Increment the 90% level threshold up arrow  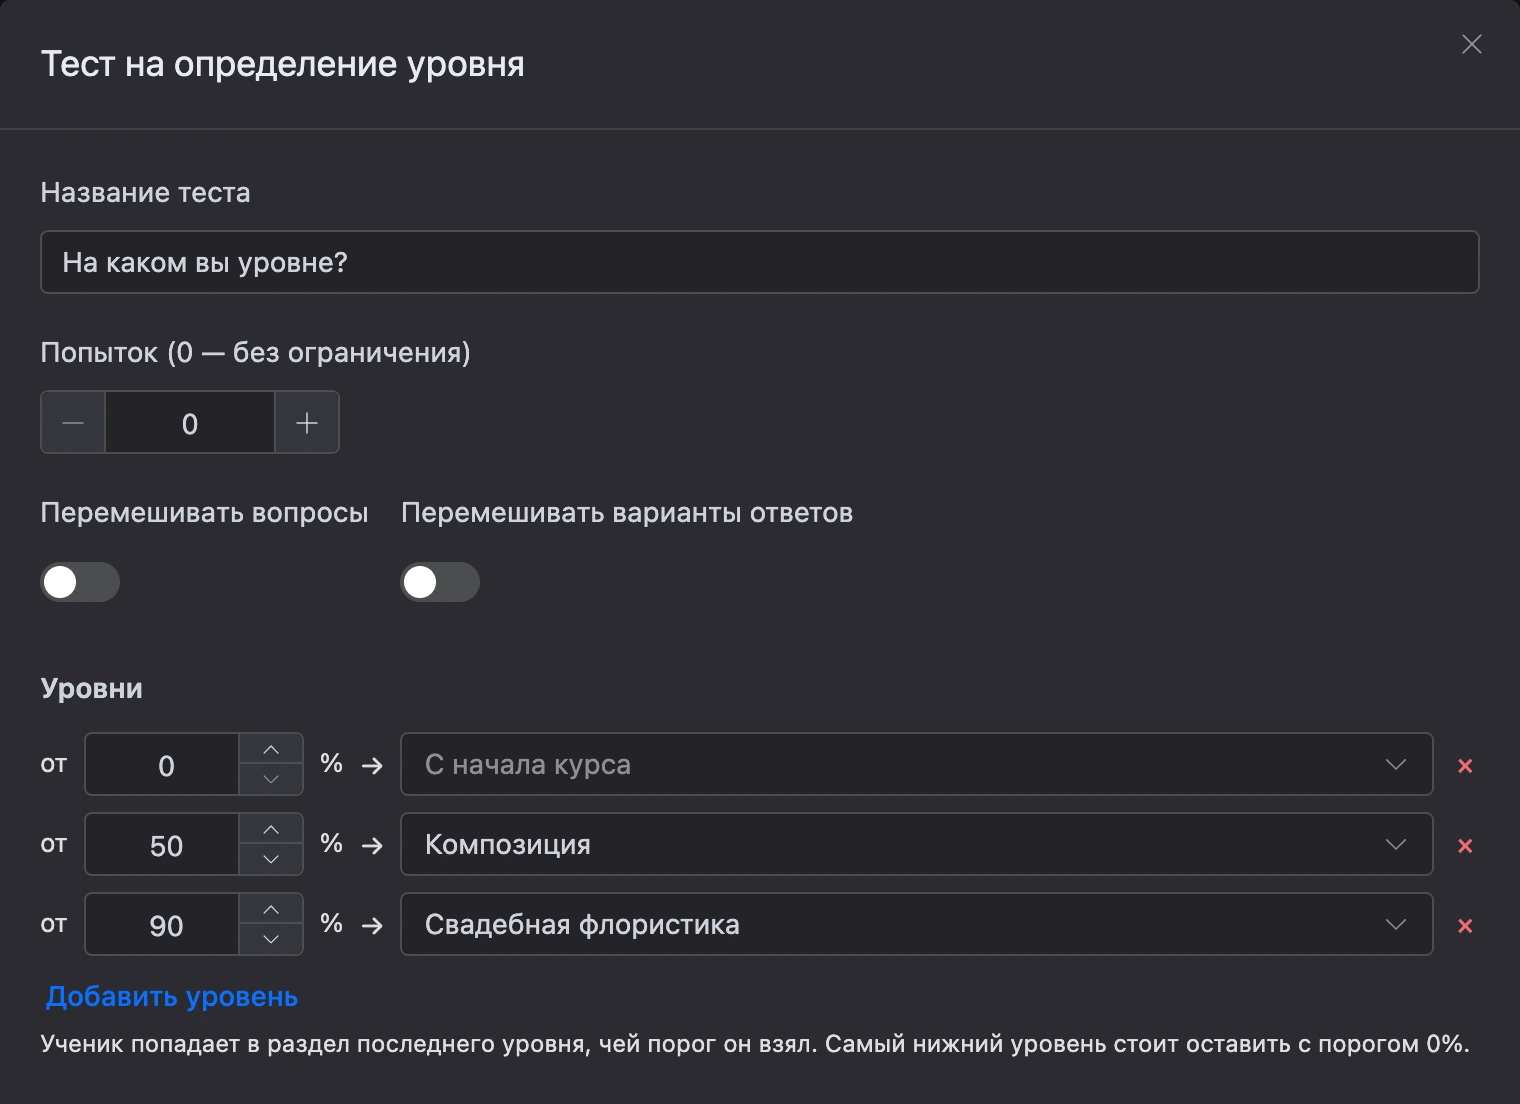pos(271,910)
